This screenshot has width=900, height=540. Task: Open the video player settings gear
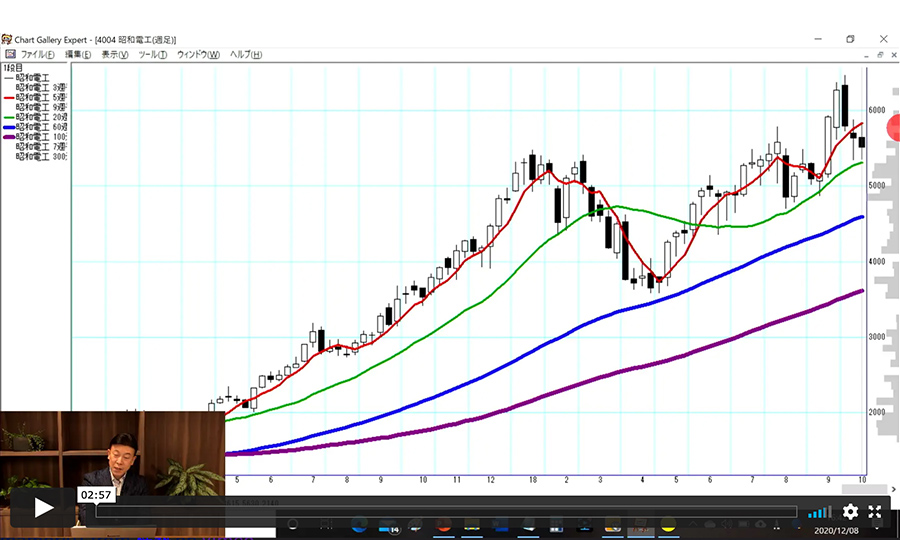tap(850, 511)
